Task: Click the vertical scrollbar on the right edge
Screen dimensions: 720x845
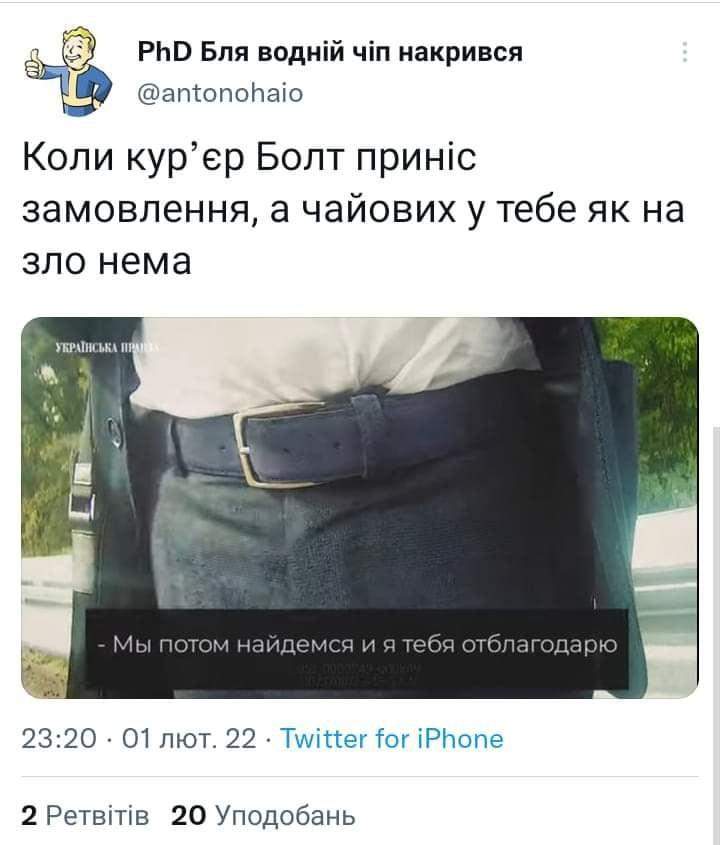Action: (716, 636)
